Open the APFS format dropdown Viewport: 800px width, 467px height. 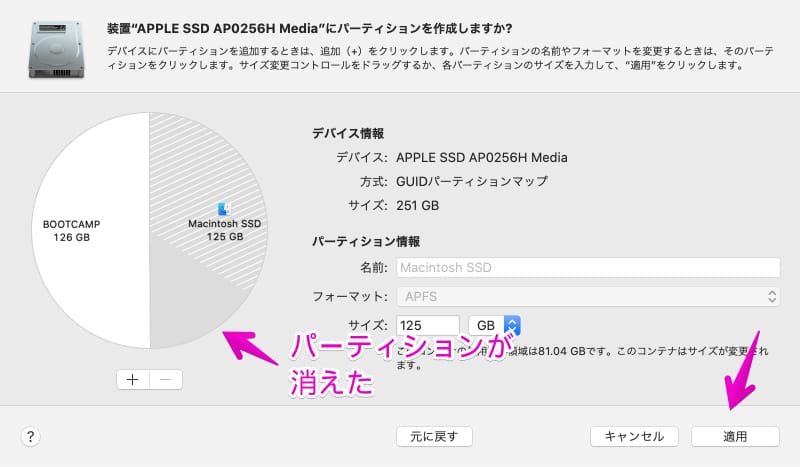588,297
